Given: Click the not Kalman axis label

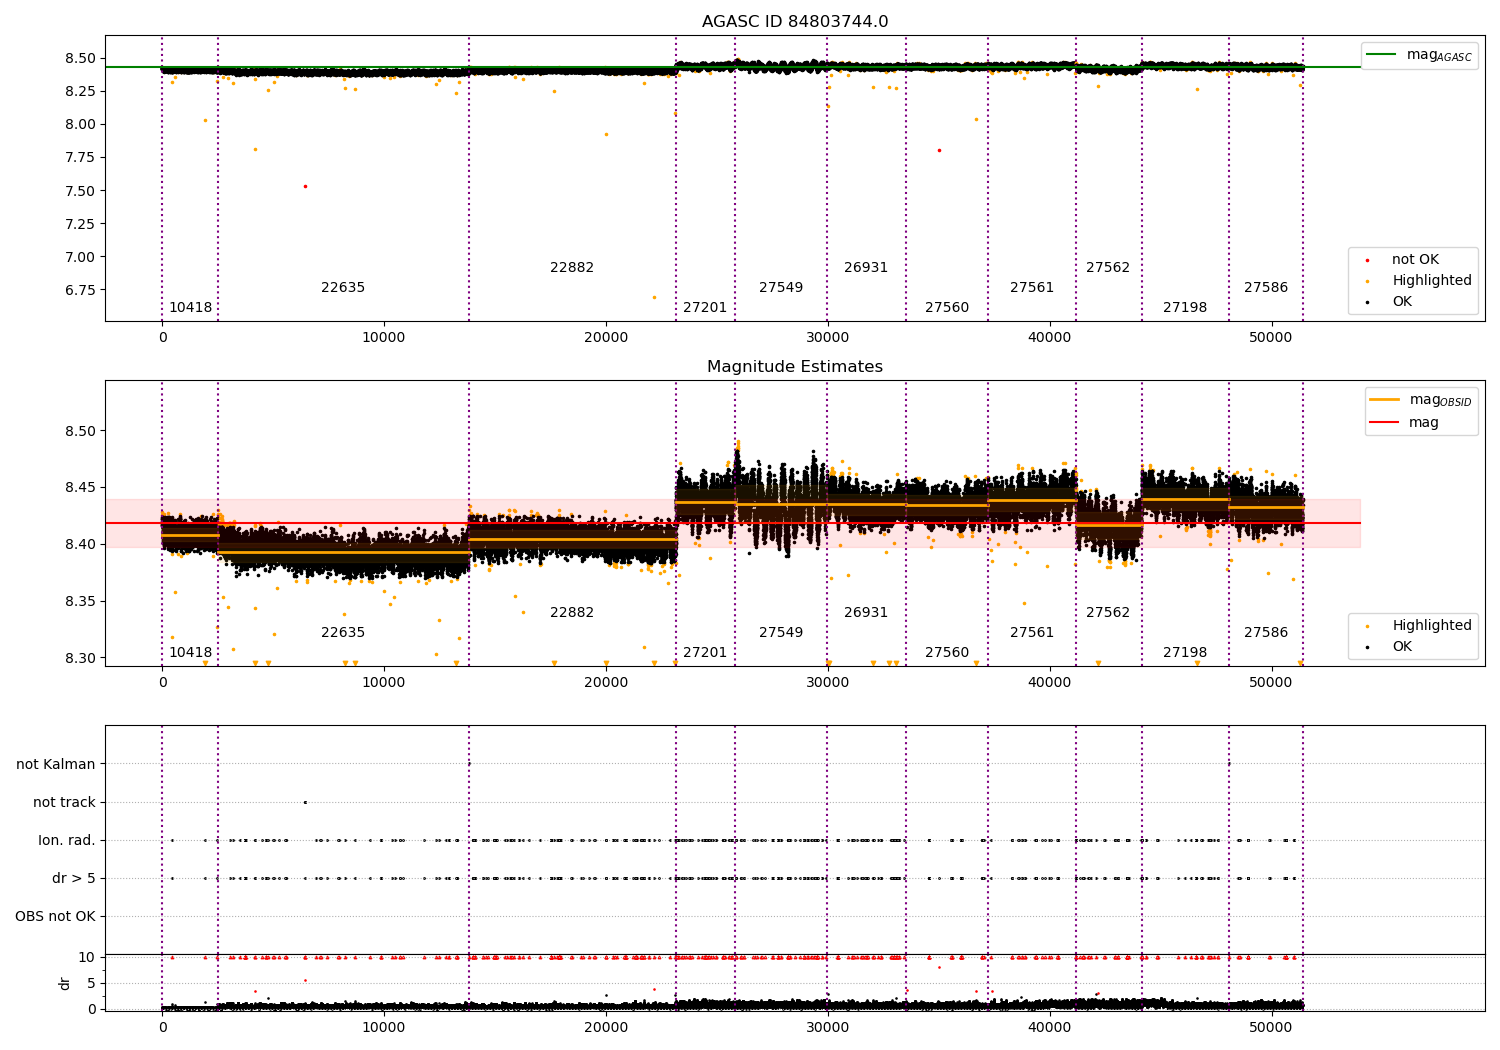Looking at the screenshot, I should [56, 764].
